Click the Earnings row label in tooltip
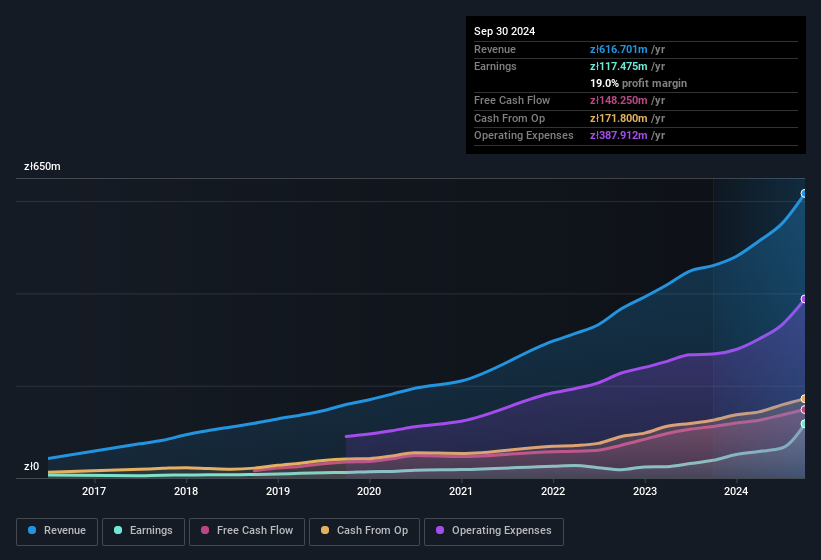Image resolution: width=821 pixels, height=560 pixels. tap(495, 66)
